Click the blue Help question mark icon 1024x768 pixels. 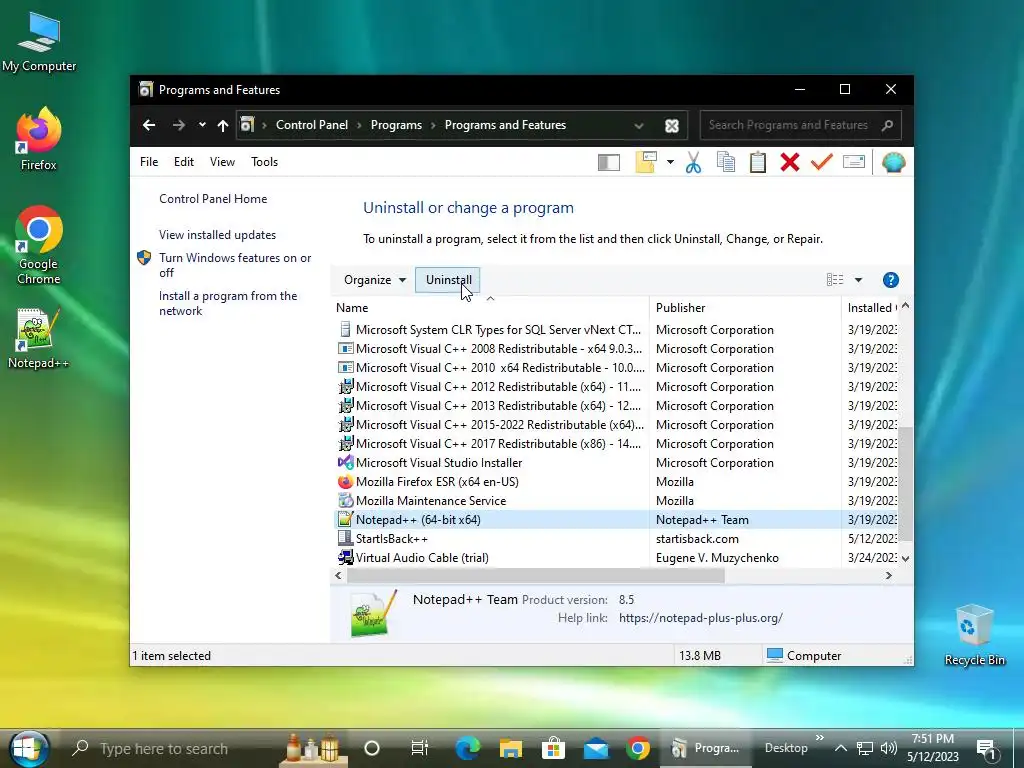coord(890,280)
